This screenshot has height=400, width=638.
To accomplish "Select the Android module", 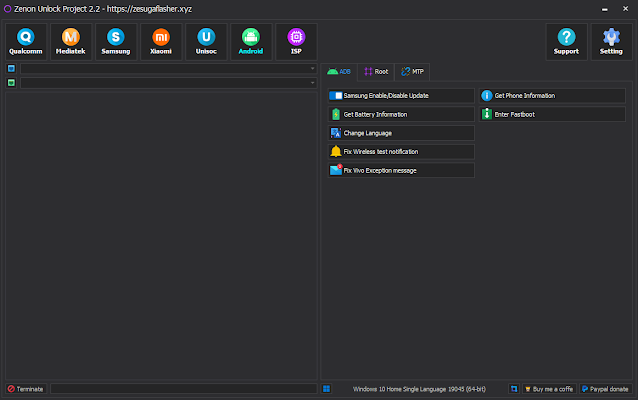I will coord(251,42).
